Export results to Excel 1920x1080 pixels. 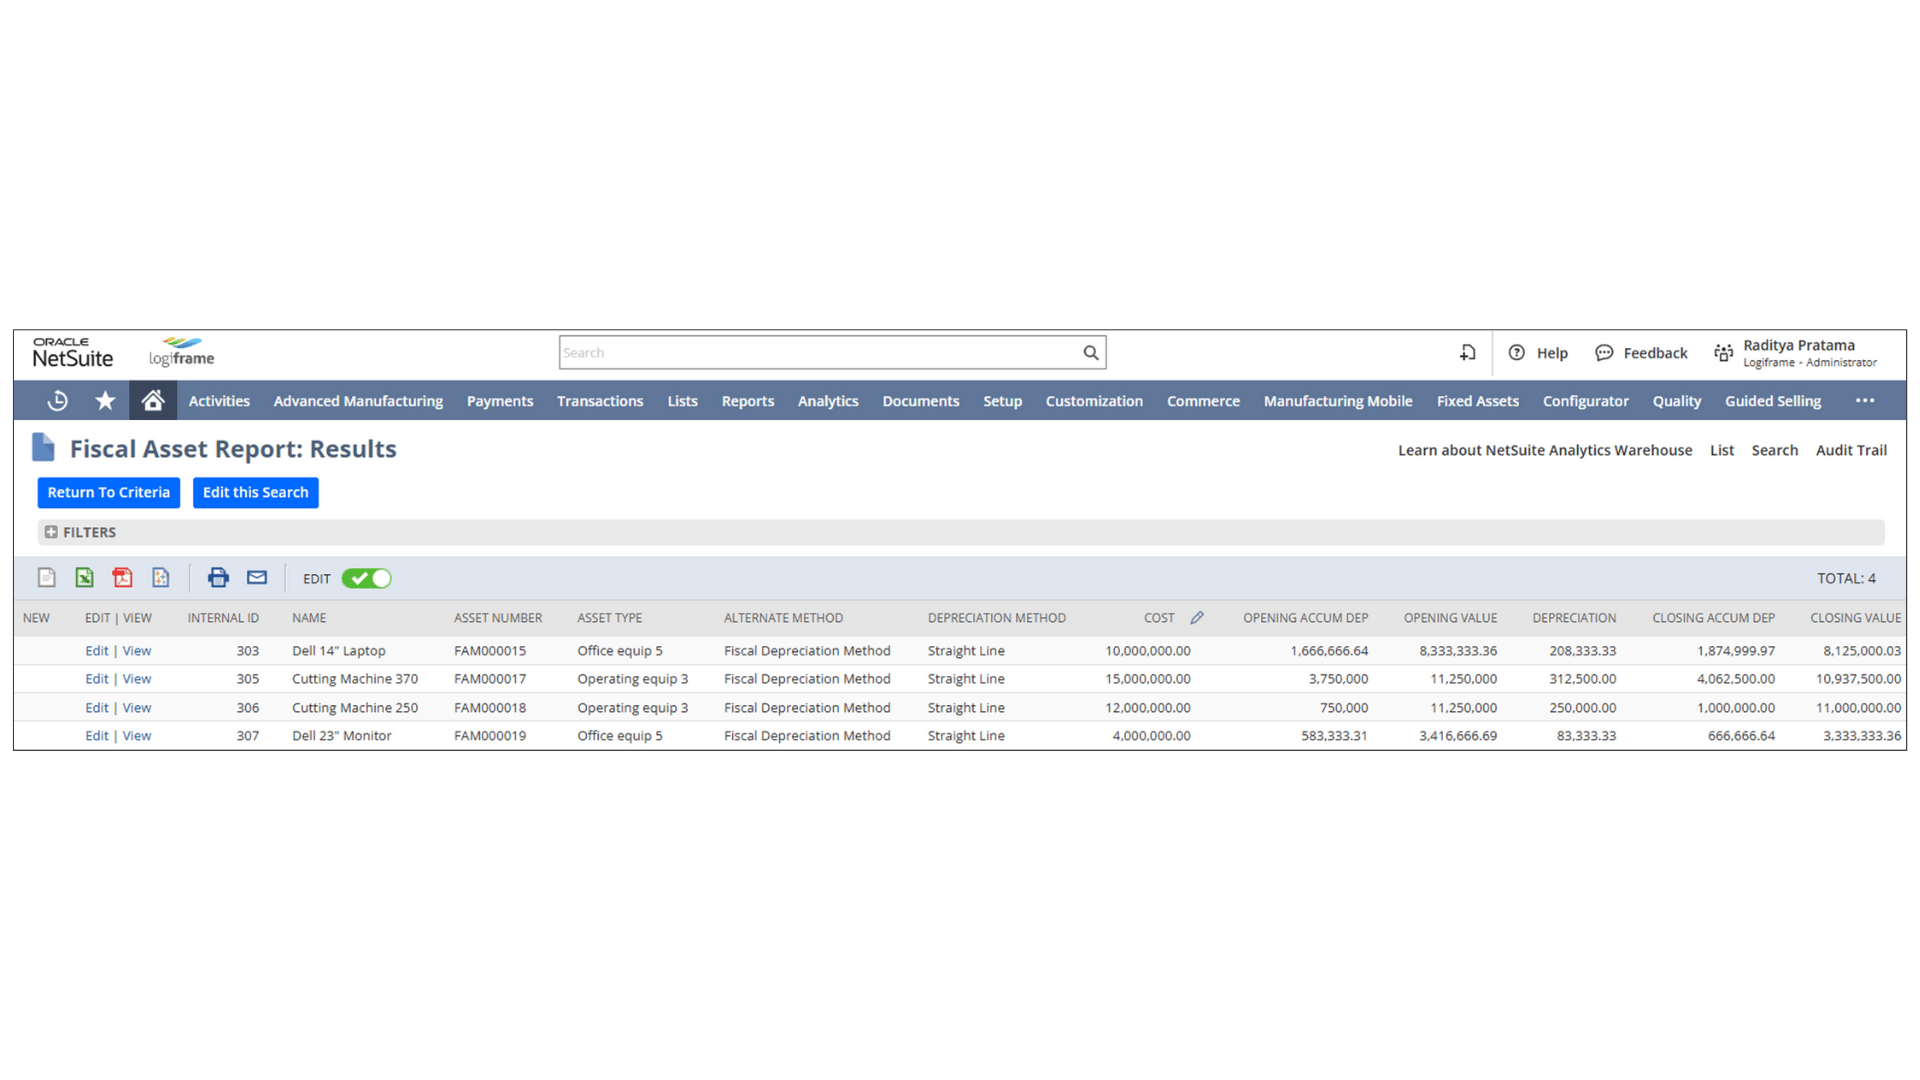point(84,577)
